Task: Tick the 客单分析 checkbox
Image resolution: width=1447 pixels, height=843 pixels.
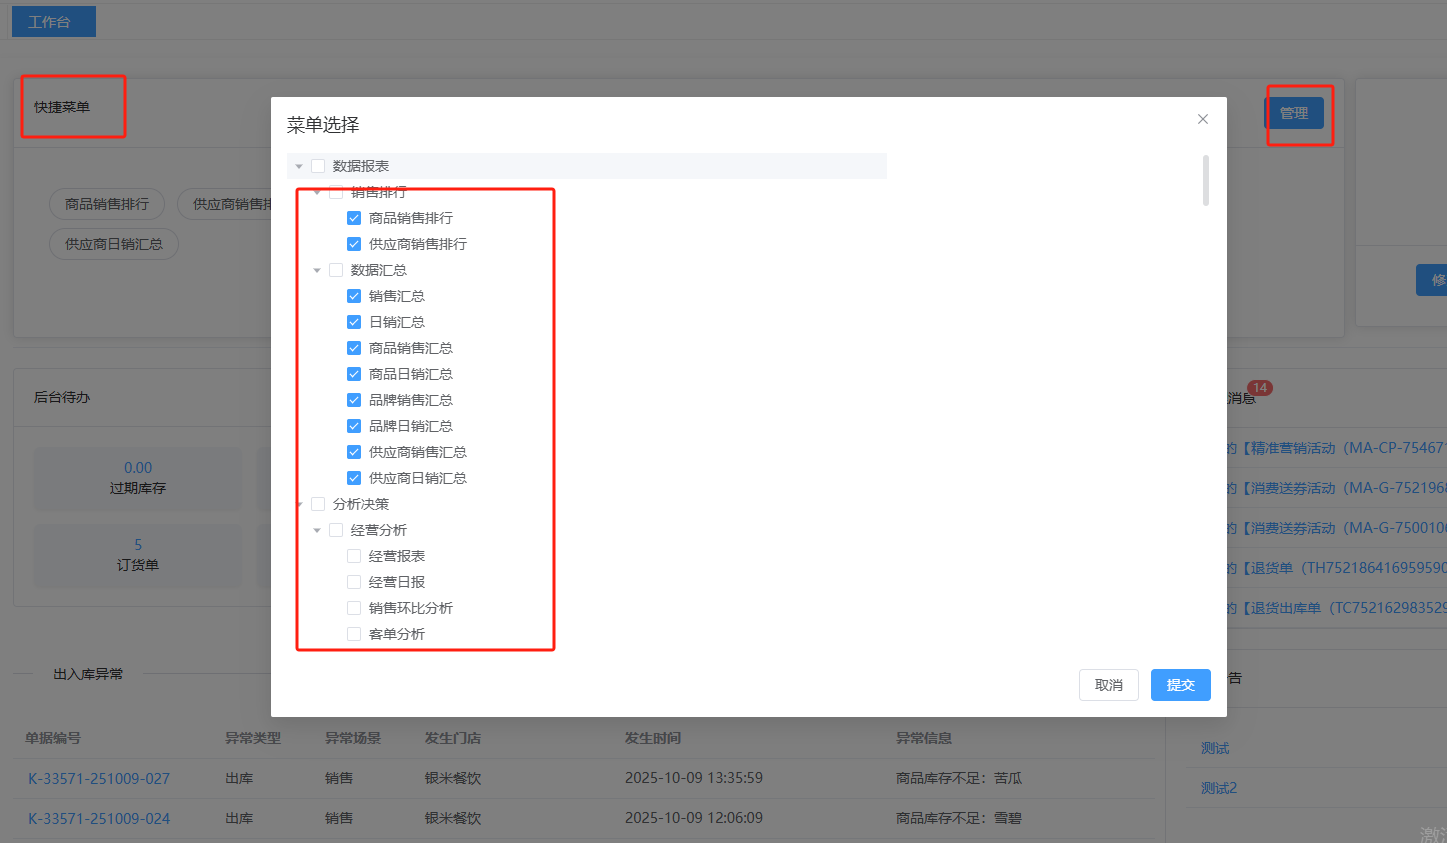Action: [x=354, y=634]
